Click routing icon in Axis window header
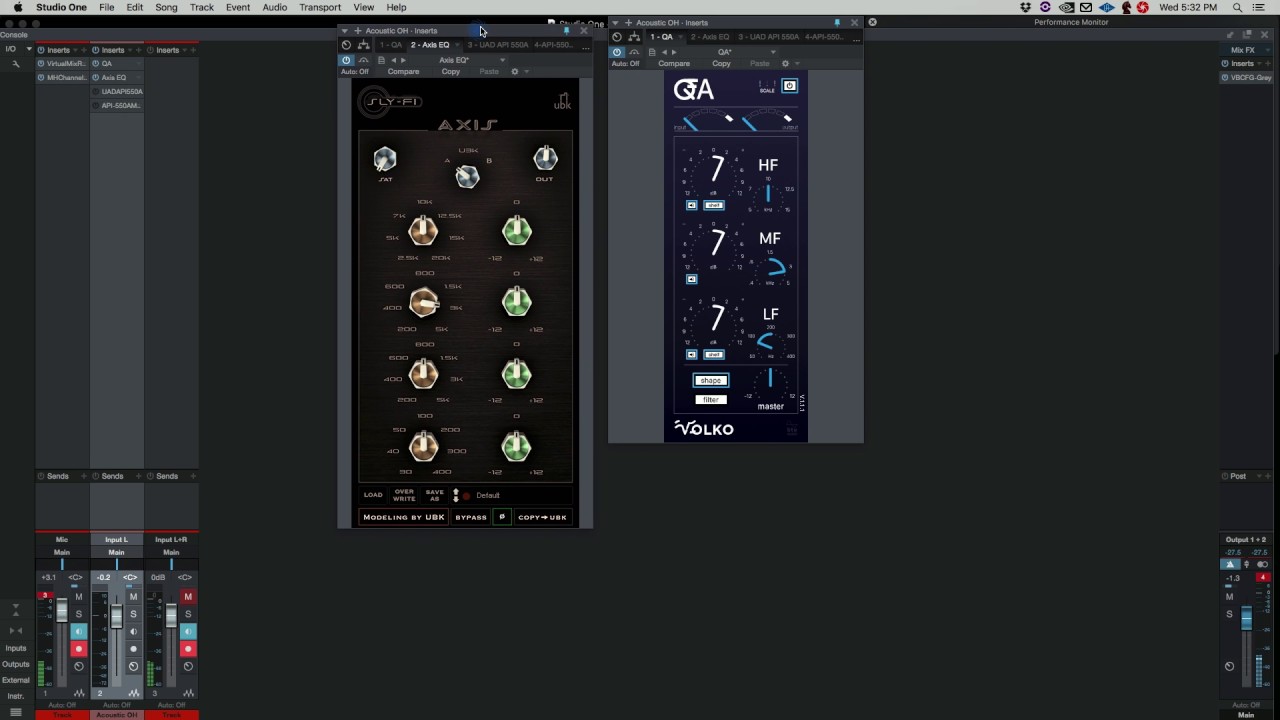 (x=363, y=45)
